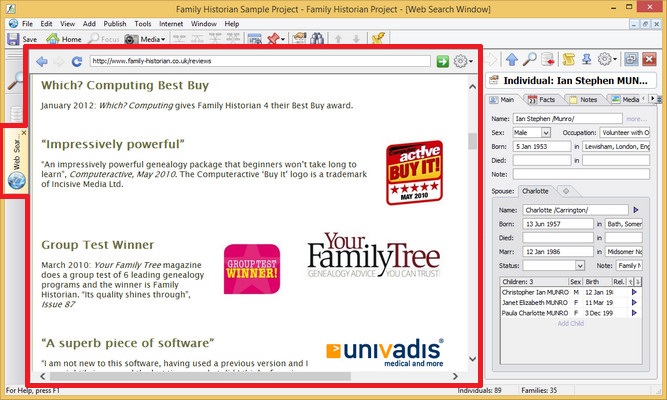Switch to the Notes tab

[x=584, y=100]
